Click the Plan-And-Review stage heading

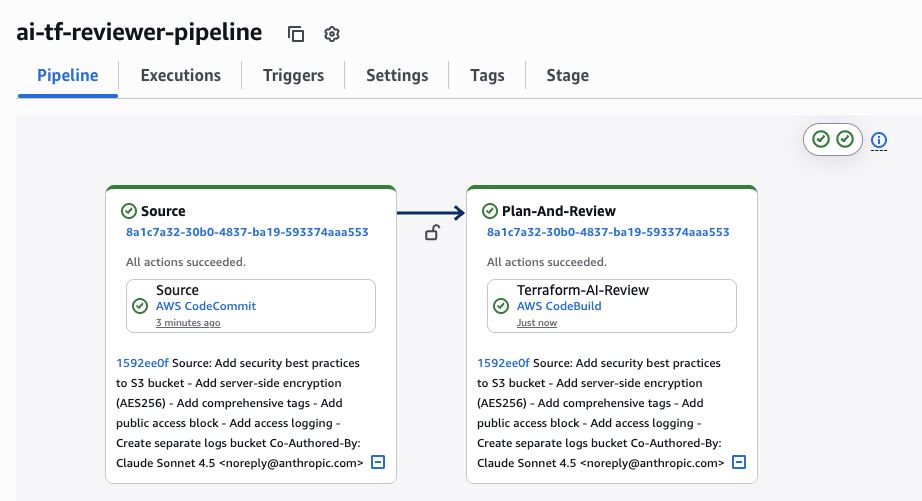pyautogui.click(x=559, y=211)
